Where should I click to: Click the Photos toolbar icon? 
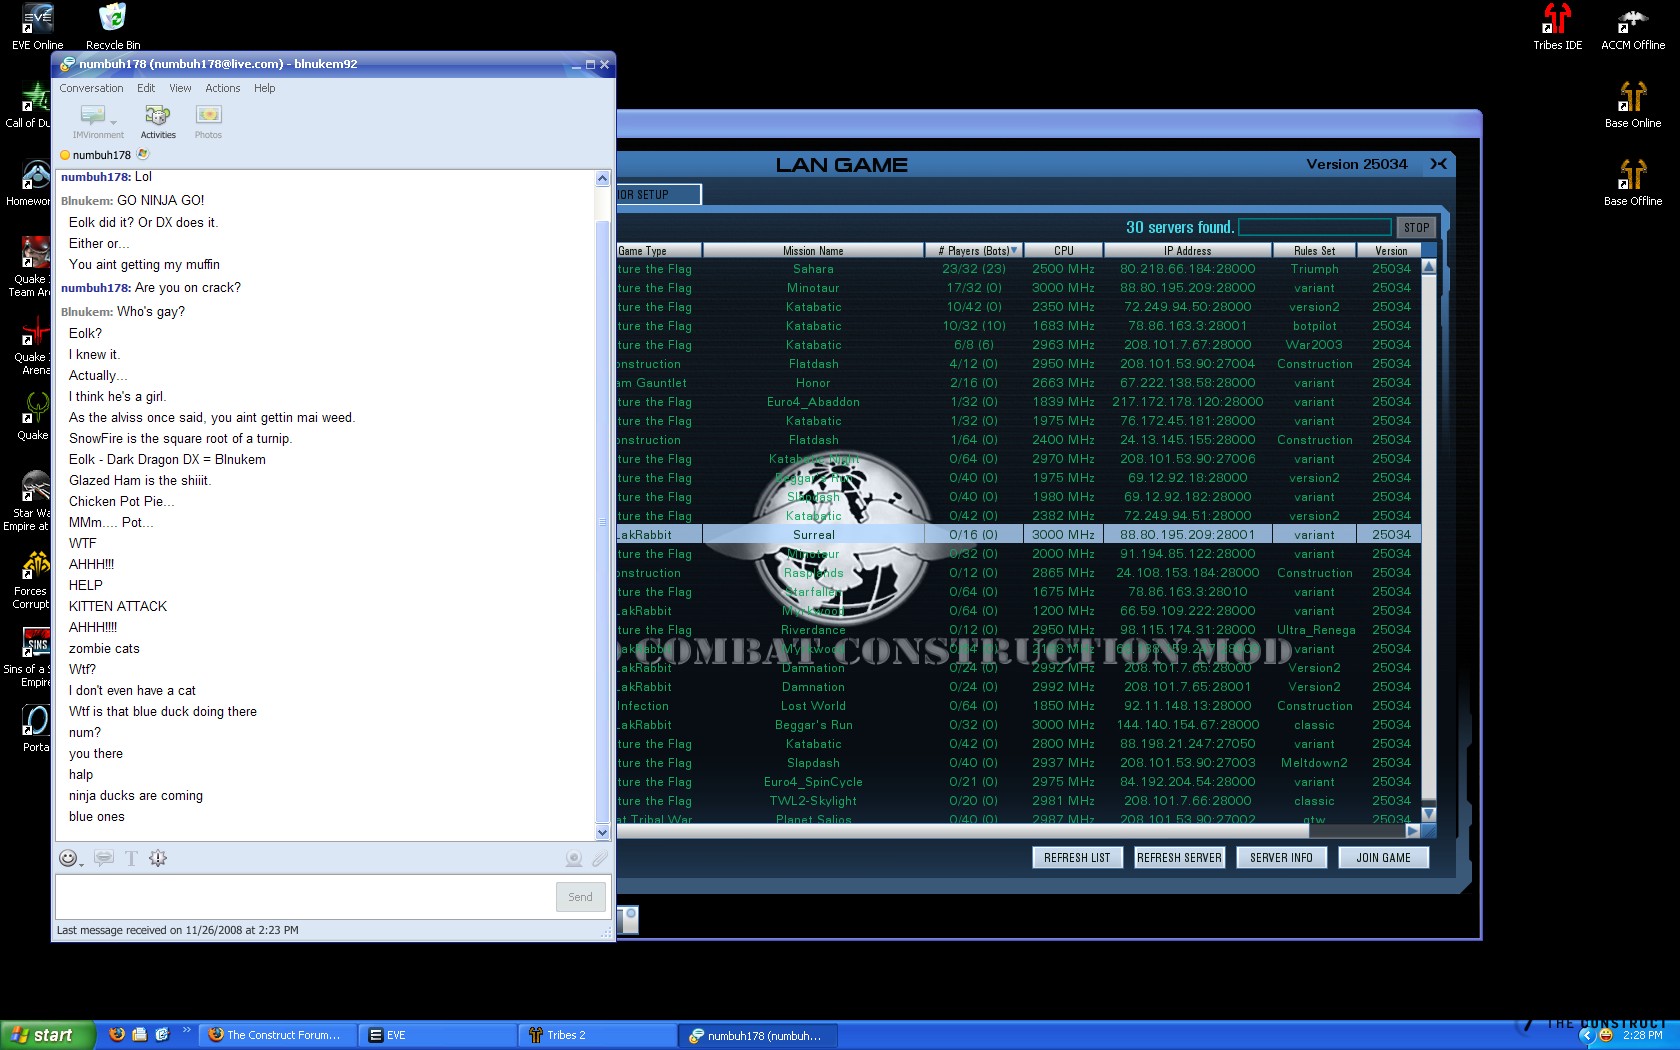point(208,121)
